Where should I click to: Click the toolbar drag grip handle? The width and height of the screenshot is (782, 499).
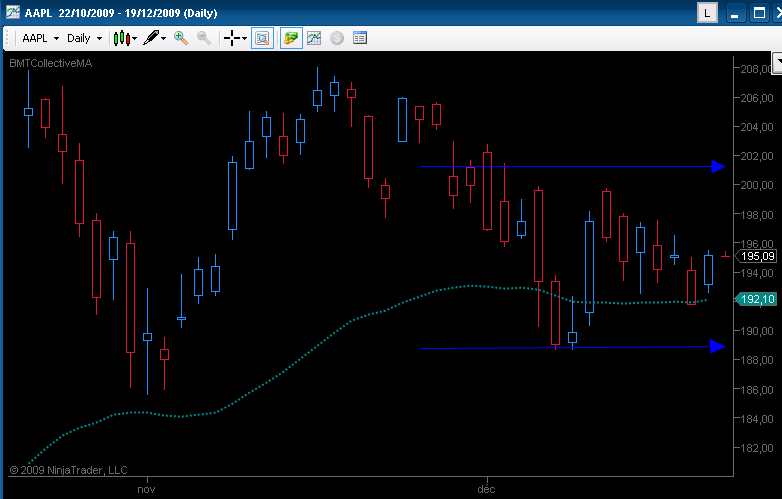[x=7, y=38]
